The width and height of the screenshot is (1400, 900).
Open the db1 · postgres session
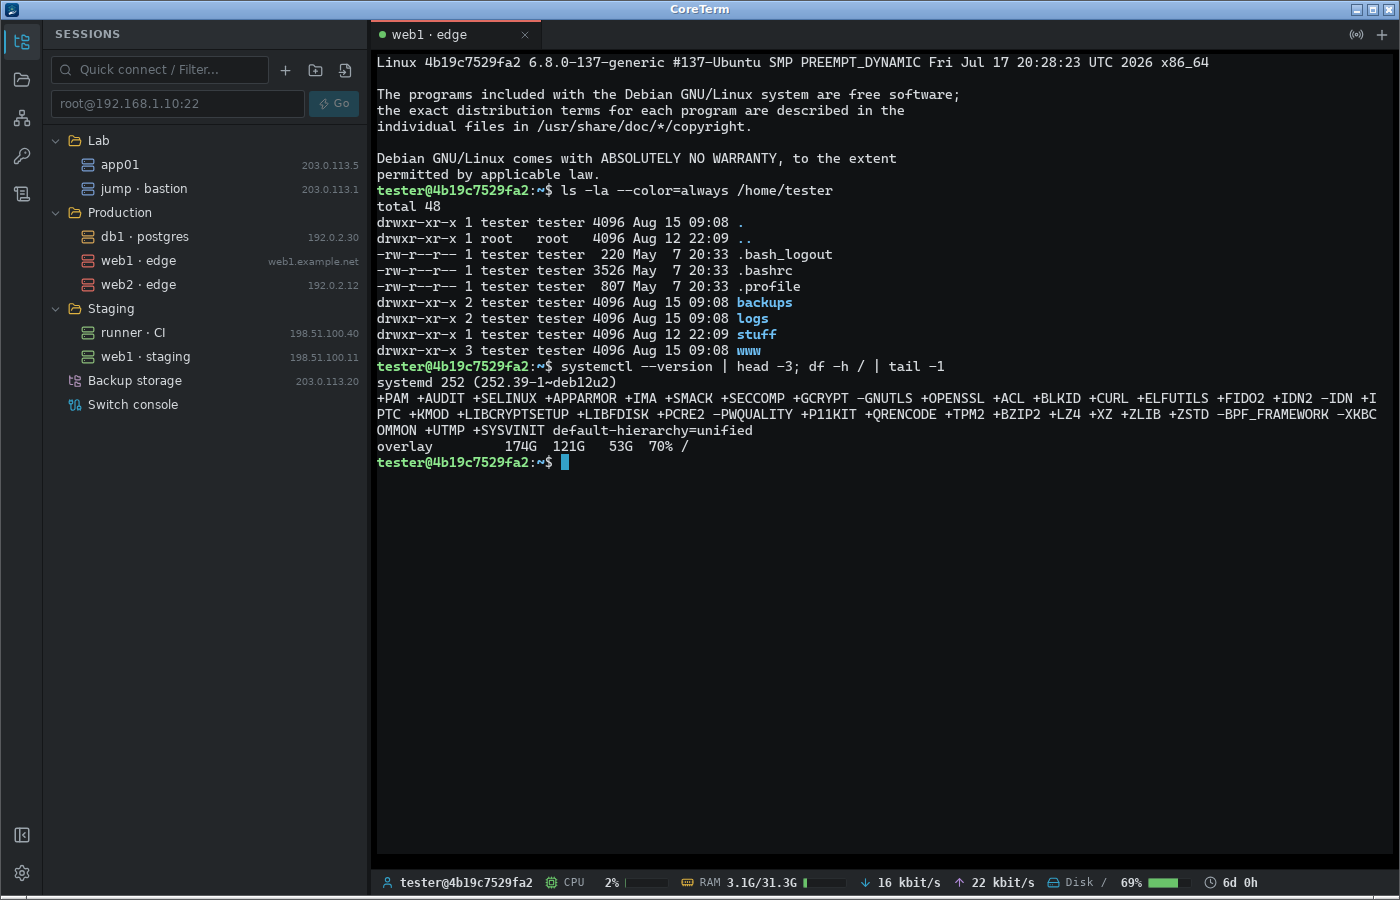point(205,237)
